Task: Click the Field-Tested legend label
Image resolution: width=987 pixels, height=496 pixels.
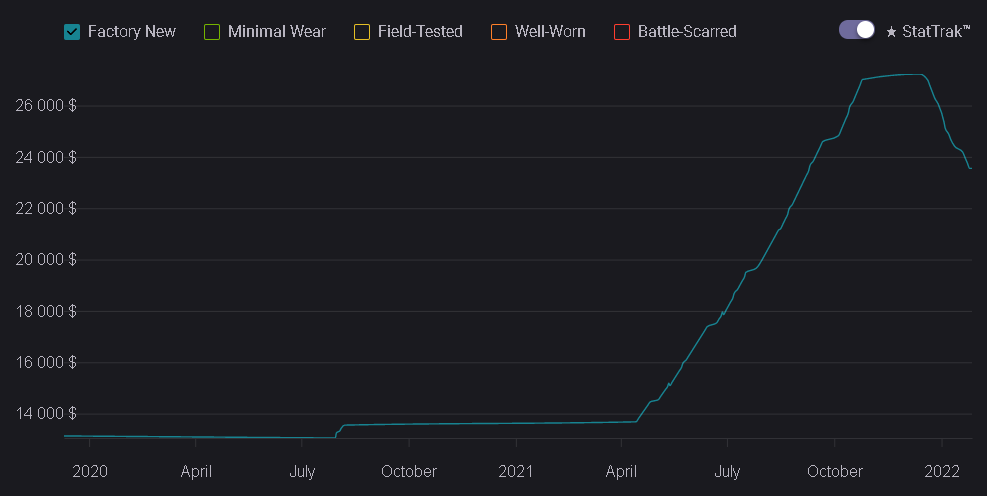Action: point(420,31)
